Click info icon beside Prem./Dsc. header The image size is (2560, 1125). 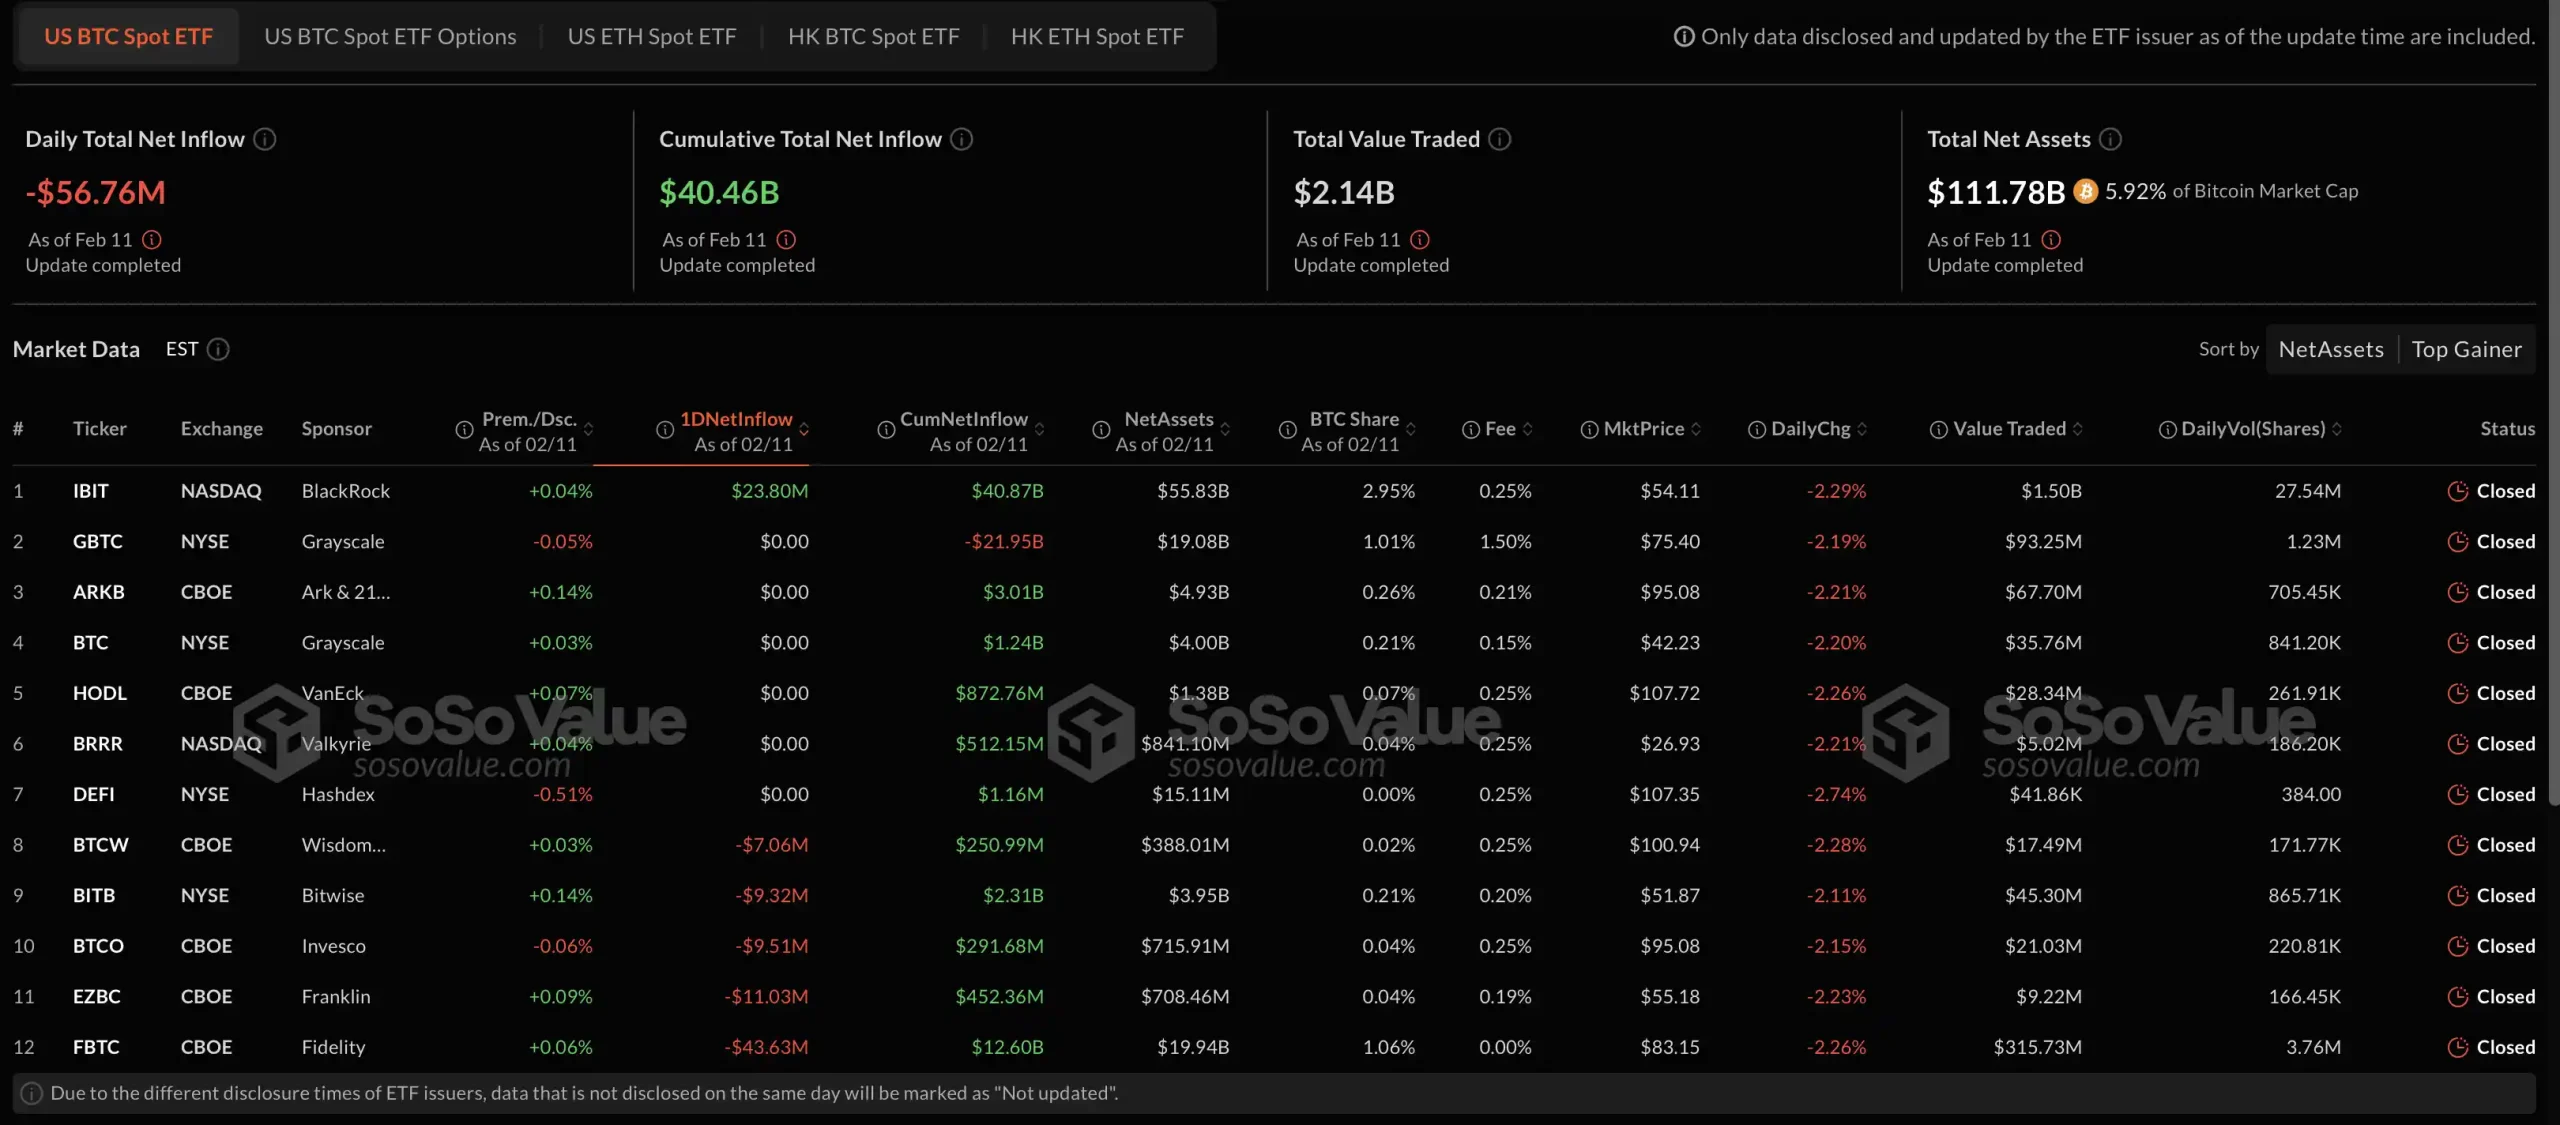click(x=464, y=430)
